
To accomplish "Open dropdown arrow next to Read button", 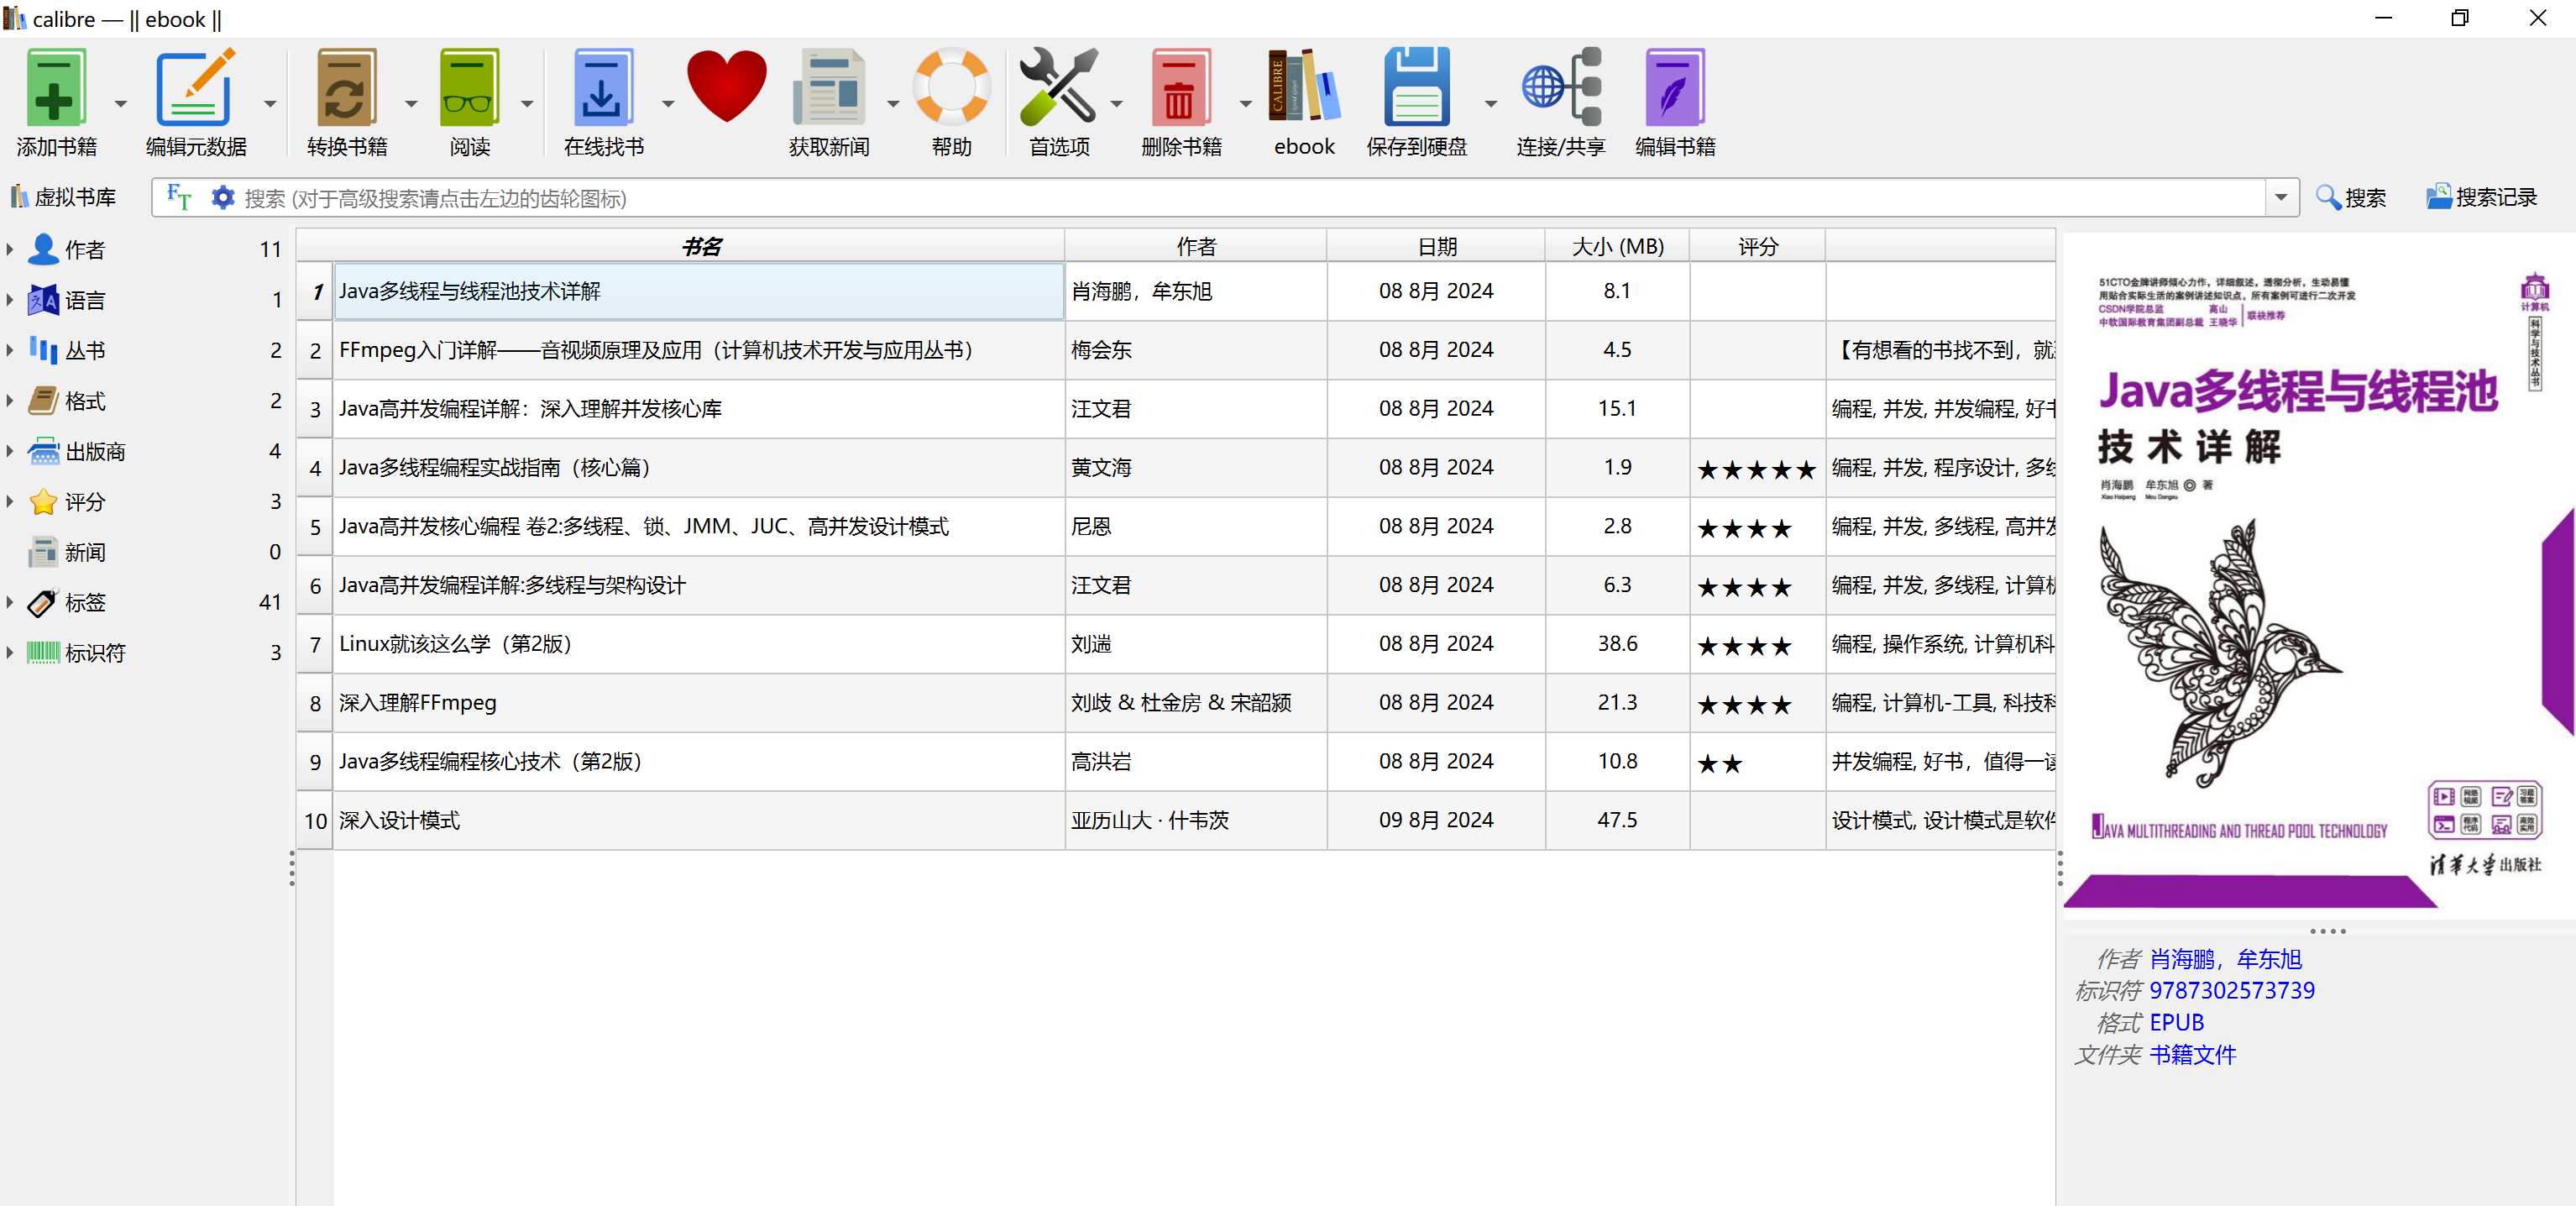I will (x=527, y=103).
